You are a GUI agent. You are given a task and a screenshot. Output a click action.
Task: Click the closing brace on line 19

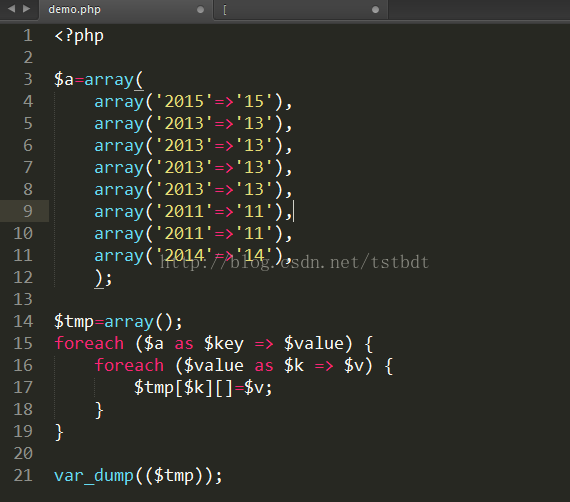point(59,432)
